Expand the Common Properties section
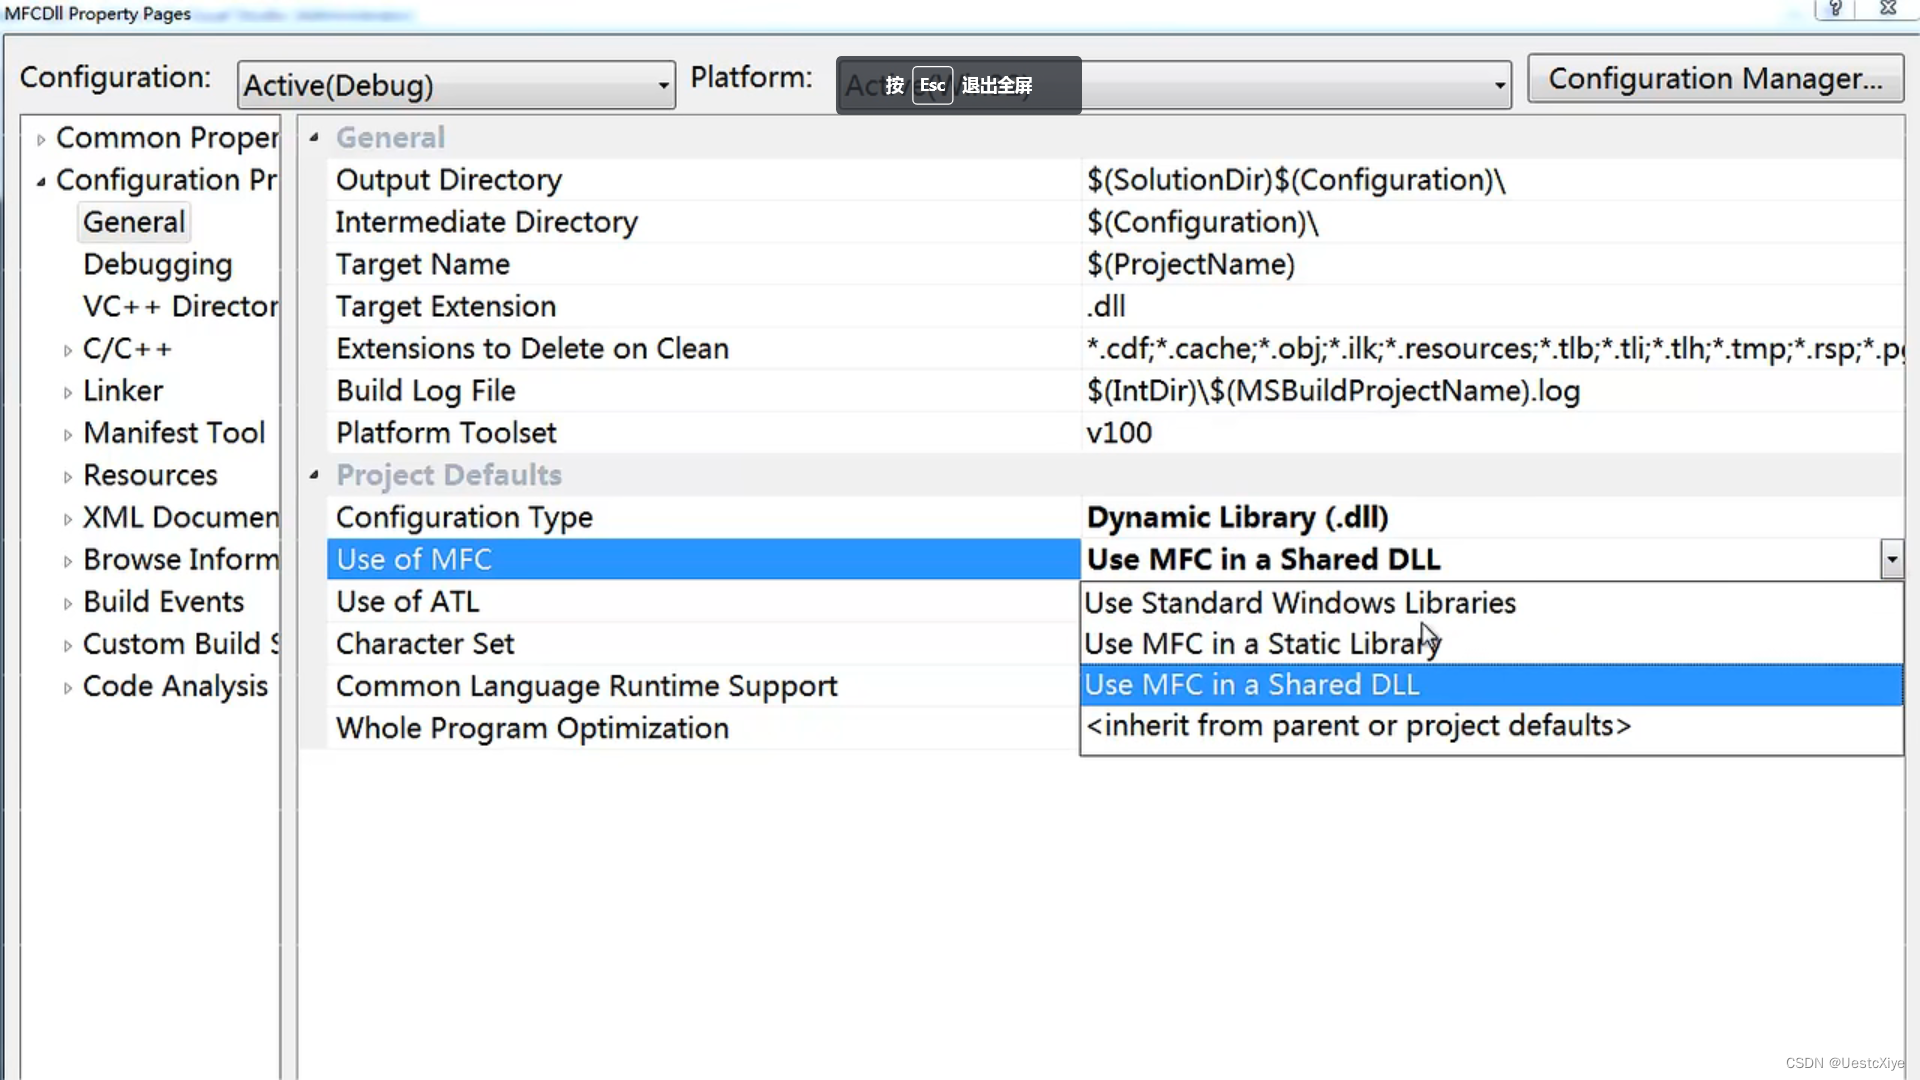 point(41,137)
